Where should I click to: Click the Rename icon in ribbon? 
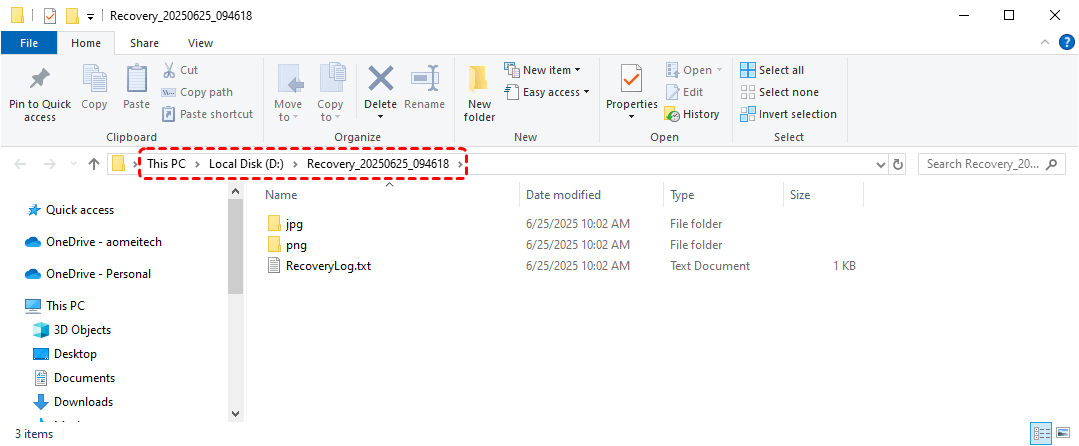(425, 80)
